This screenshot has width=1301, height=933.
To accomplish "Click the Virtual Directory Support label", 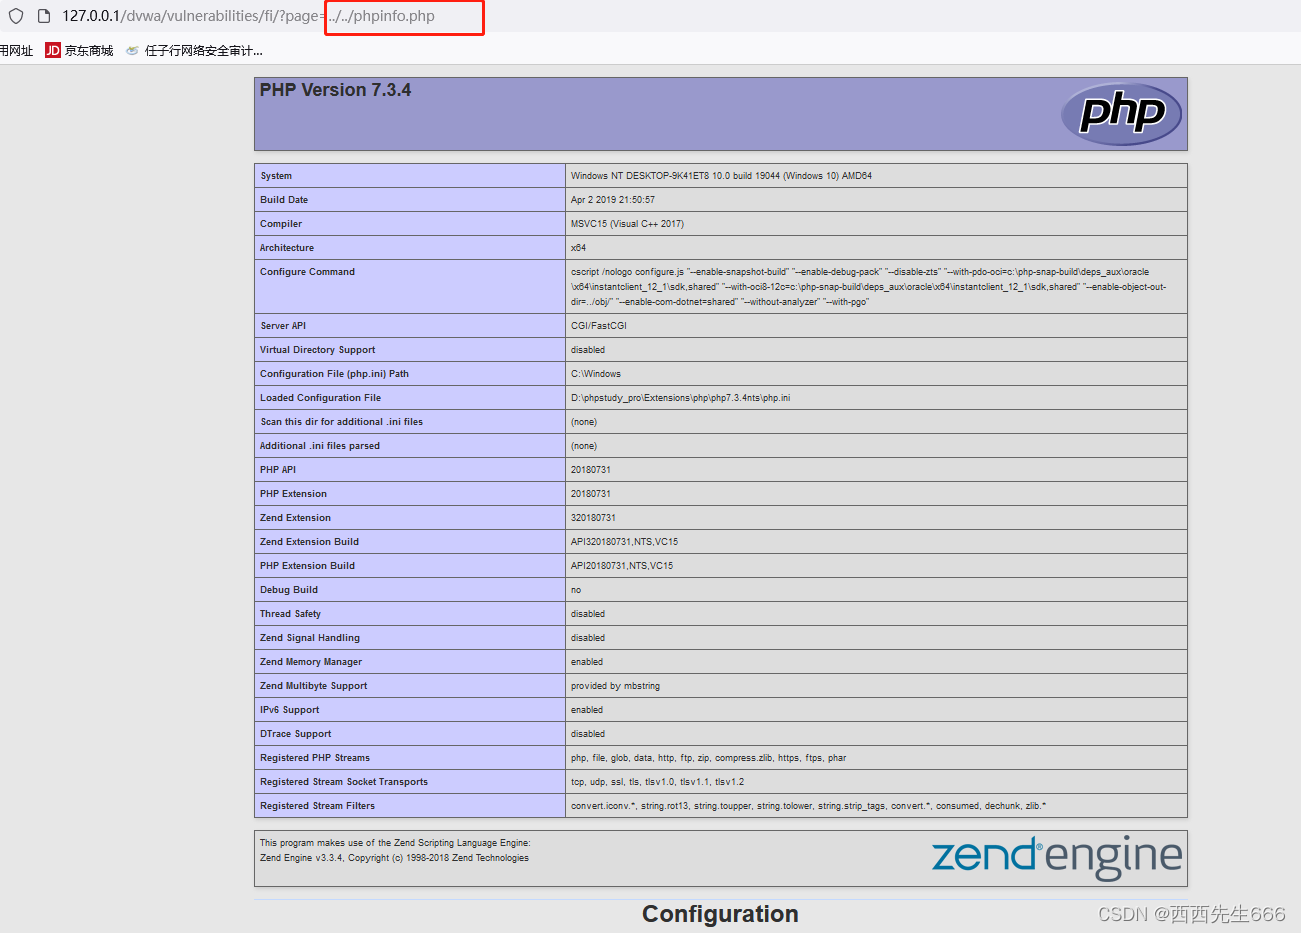I will (318, 350).
